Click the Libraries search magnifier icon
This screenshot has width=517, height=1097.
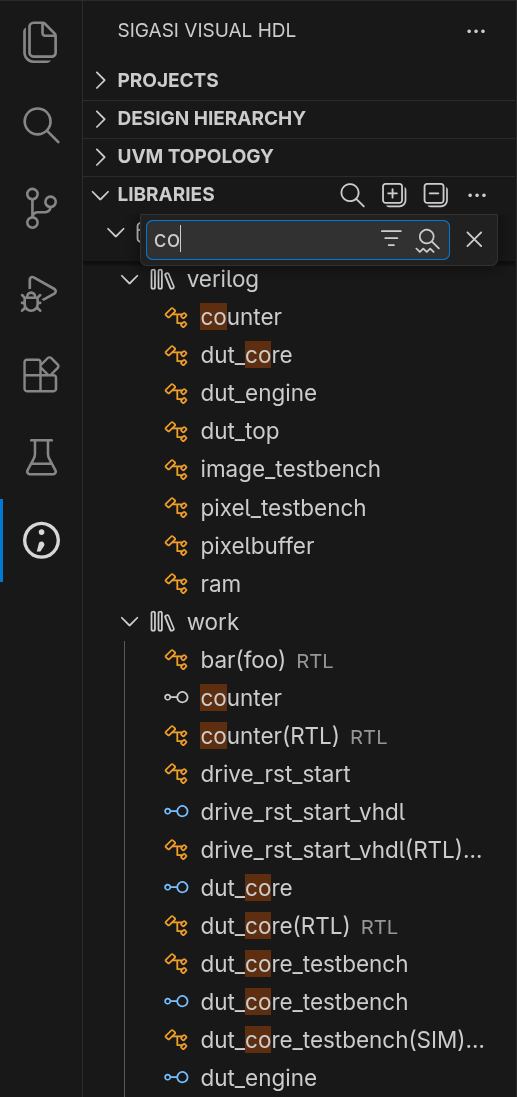coord(352,194)
